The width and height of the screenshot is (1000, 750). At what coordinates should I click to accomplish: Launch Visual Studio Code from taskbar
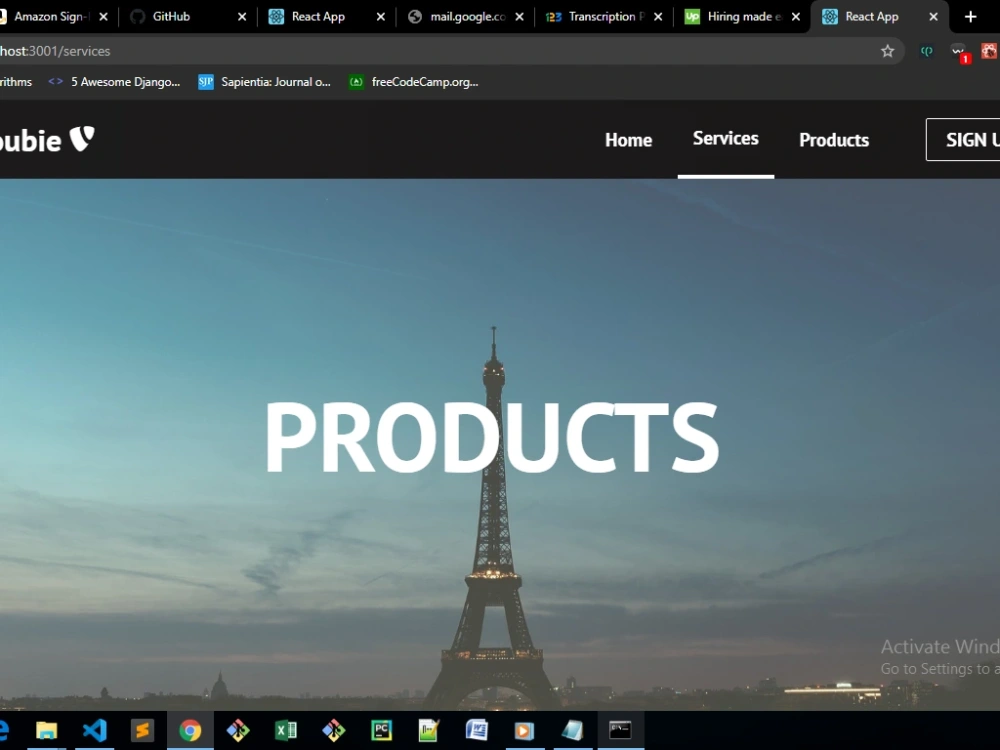pyautogui.click(x=94, y=730)
